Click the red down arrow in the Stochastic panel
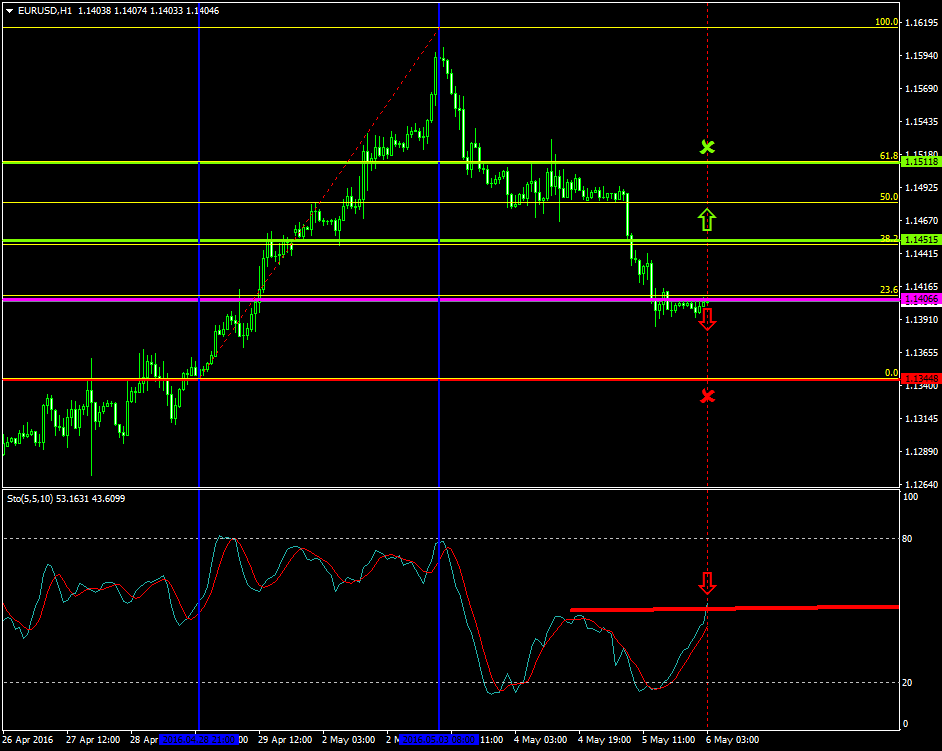Screen dimensions: 942x751 [x=708, y=583]
